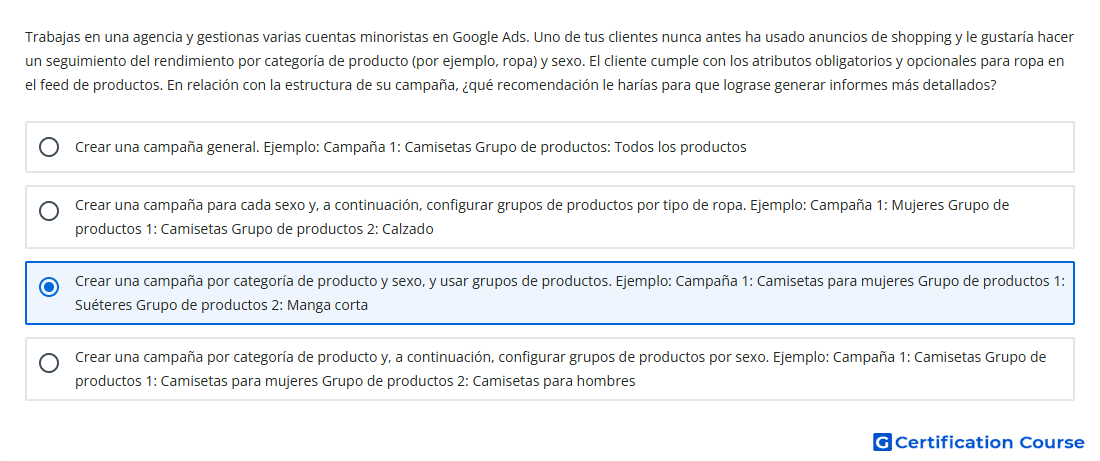Viewport: 1100px width, 461px height.
Task: Choose radio for 'grupos de productos por sexo'
Action: pos(48,363)
